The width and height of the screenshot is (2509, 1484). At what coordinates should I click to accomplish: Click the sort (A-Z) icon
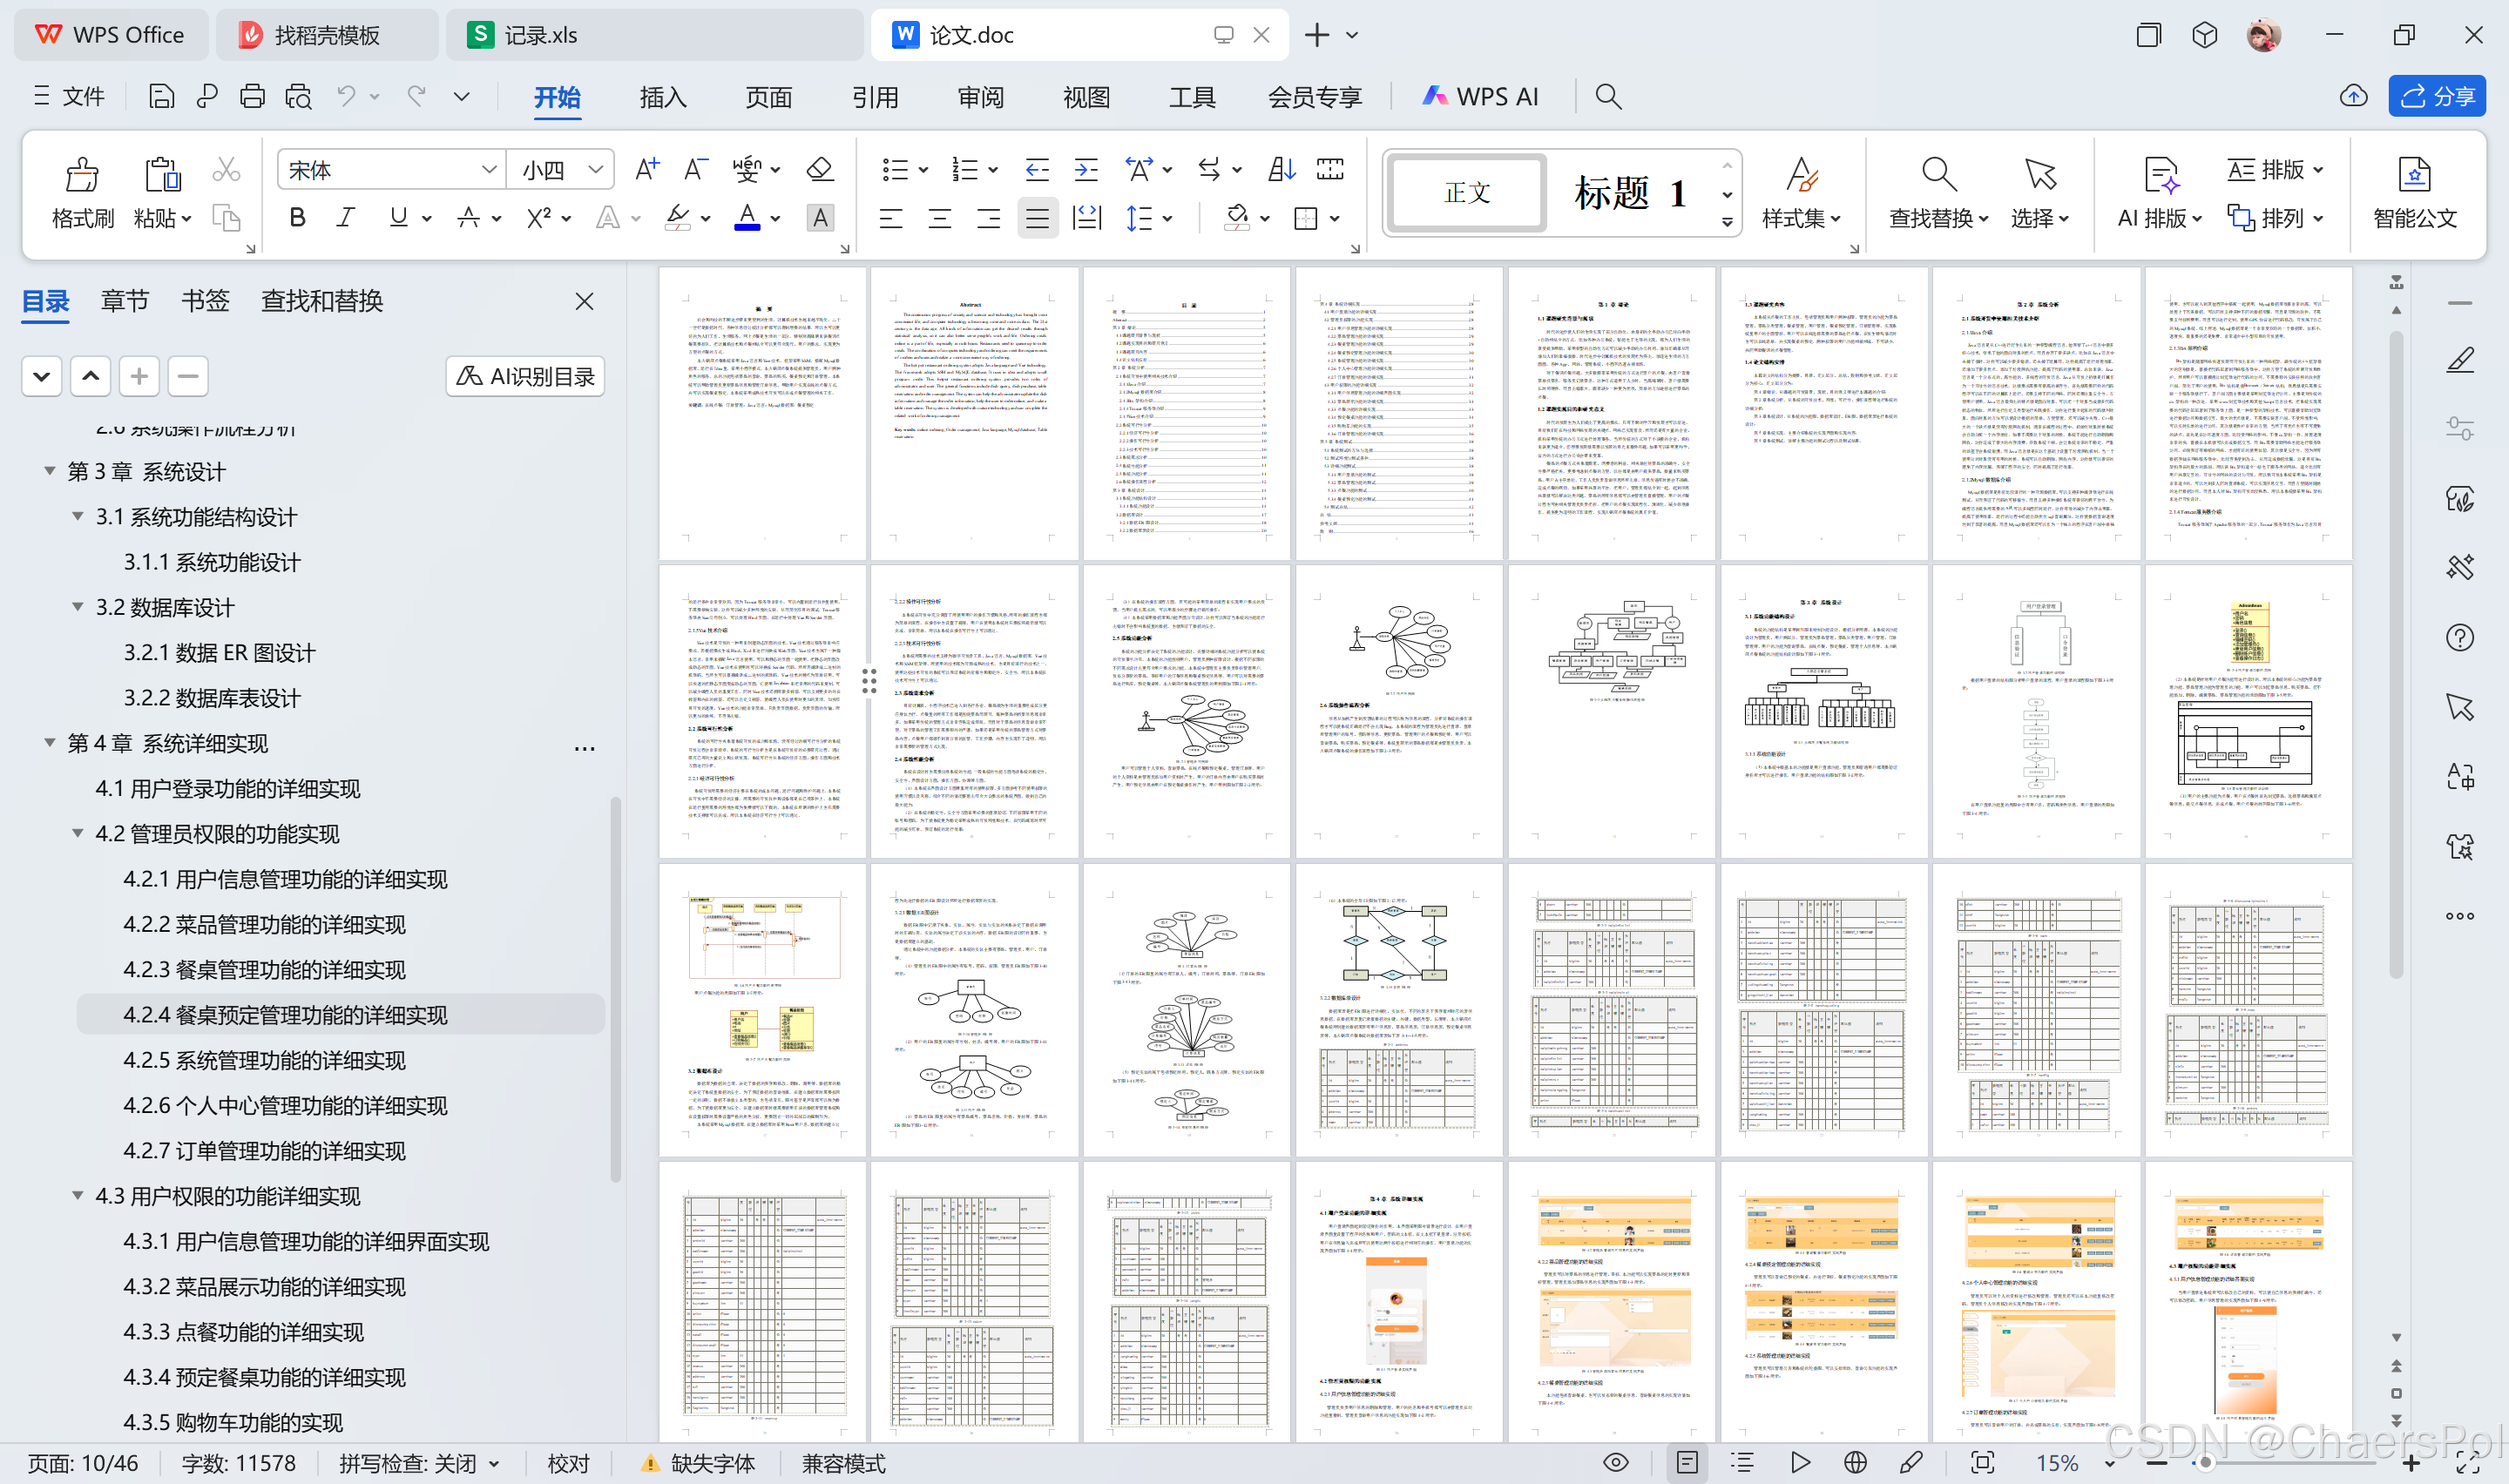pyautogui.click(x=1281, y=169)
